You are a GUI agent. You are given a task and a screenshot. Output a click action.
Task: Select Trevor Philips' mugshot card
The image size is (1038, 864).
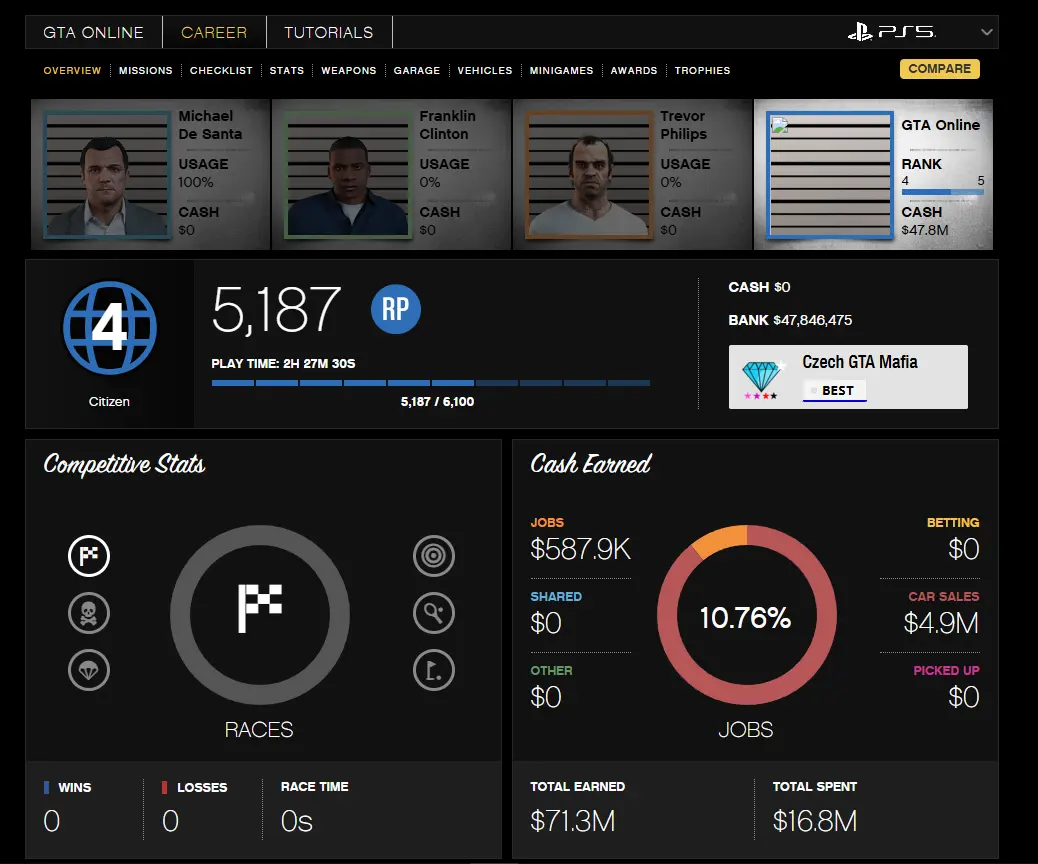tap(632, 174)
